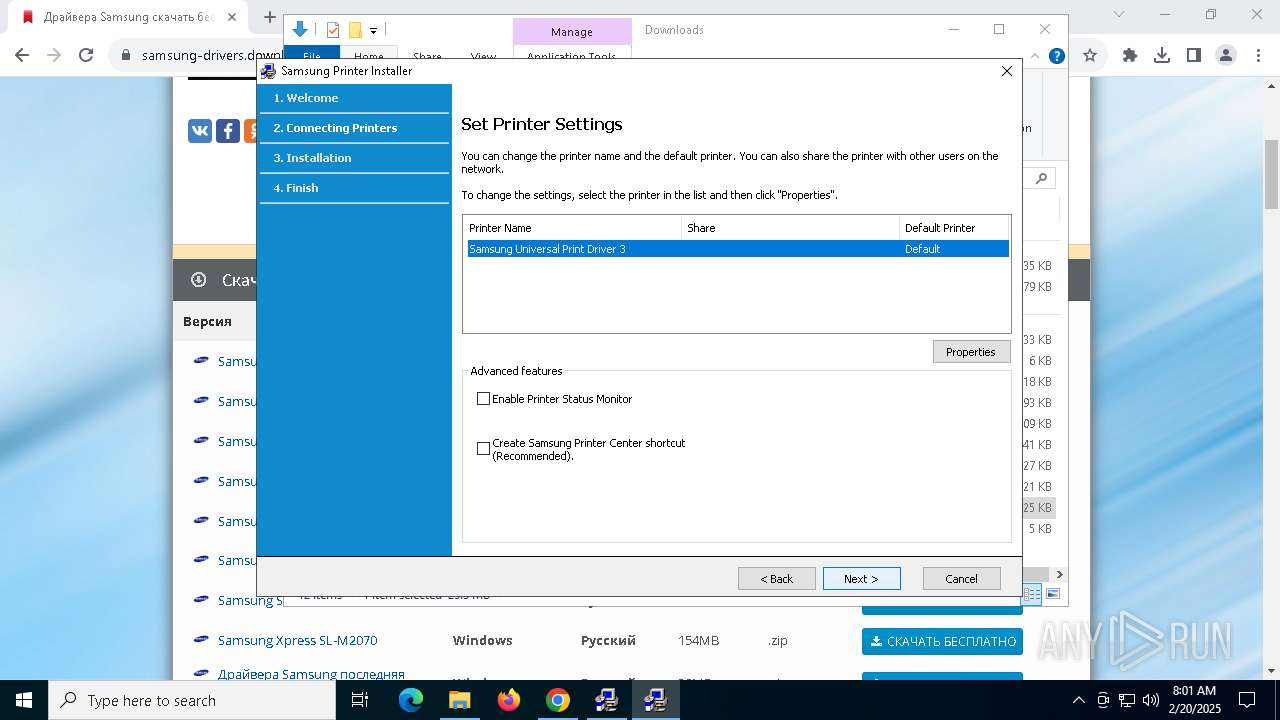Click the Default Printer column header

tap(954, 228)
